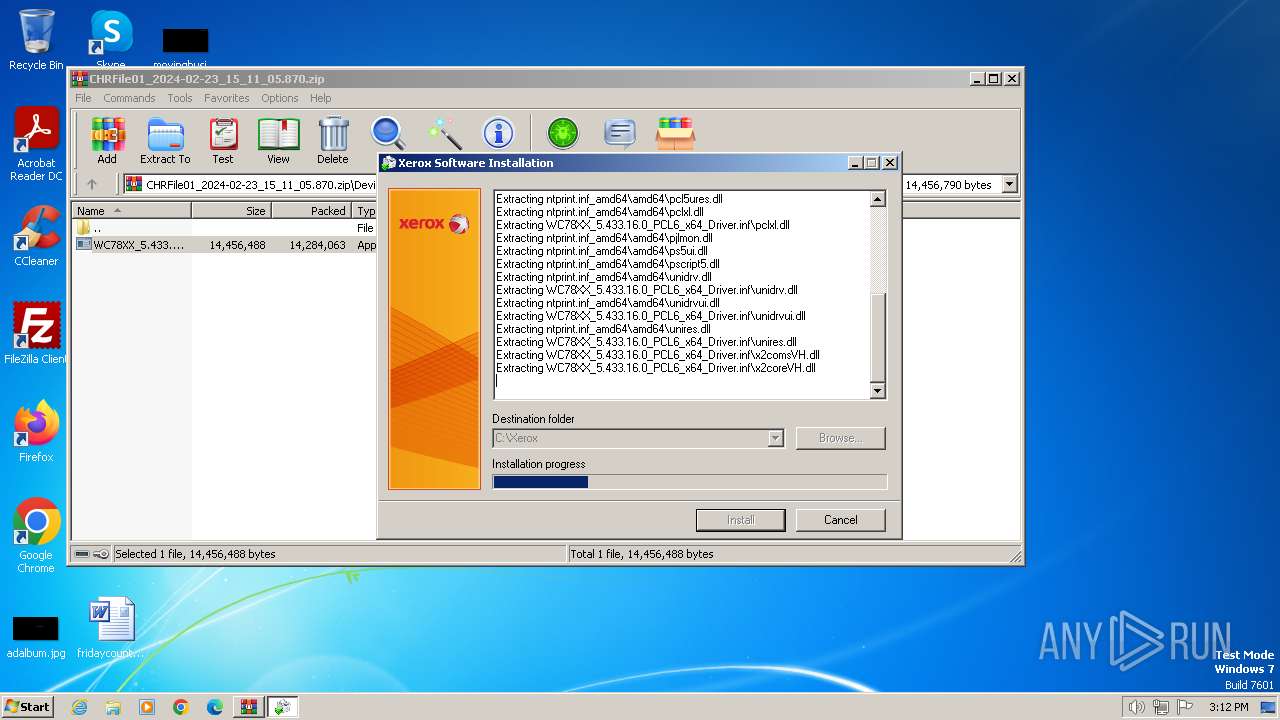Click log line 'Extracting WC78XX_5.433.16.0_PCL6_x64_Driver.inf\x2coreVH.dll'
The image size is (1280, 720).
point(656,368)
